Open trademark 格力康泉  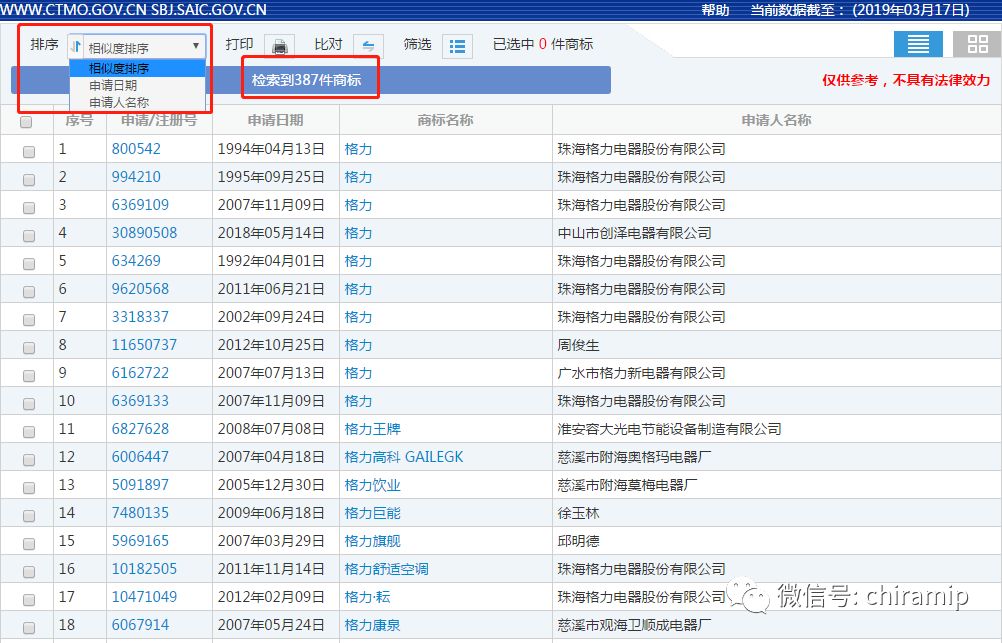coord(373,625)
